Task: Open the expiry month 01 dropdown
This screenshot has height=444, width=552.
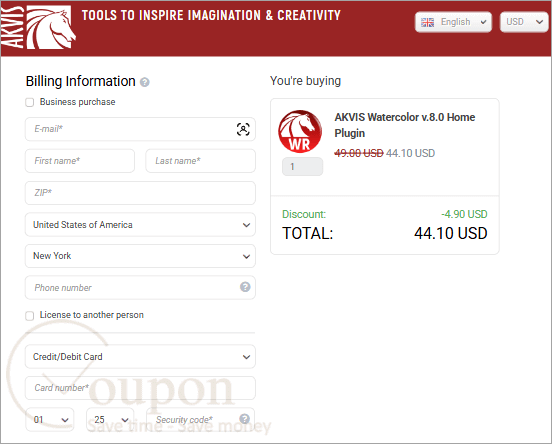Action: 50,419
